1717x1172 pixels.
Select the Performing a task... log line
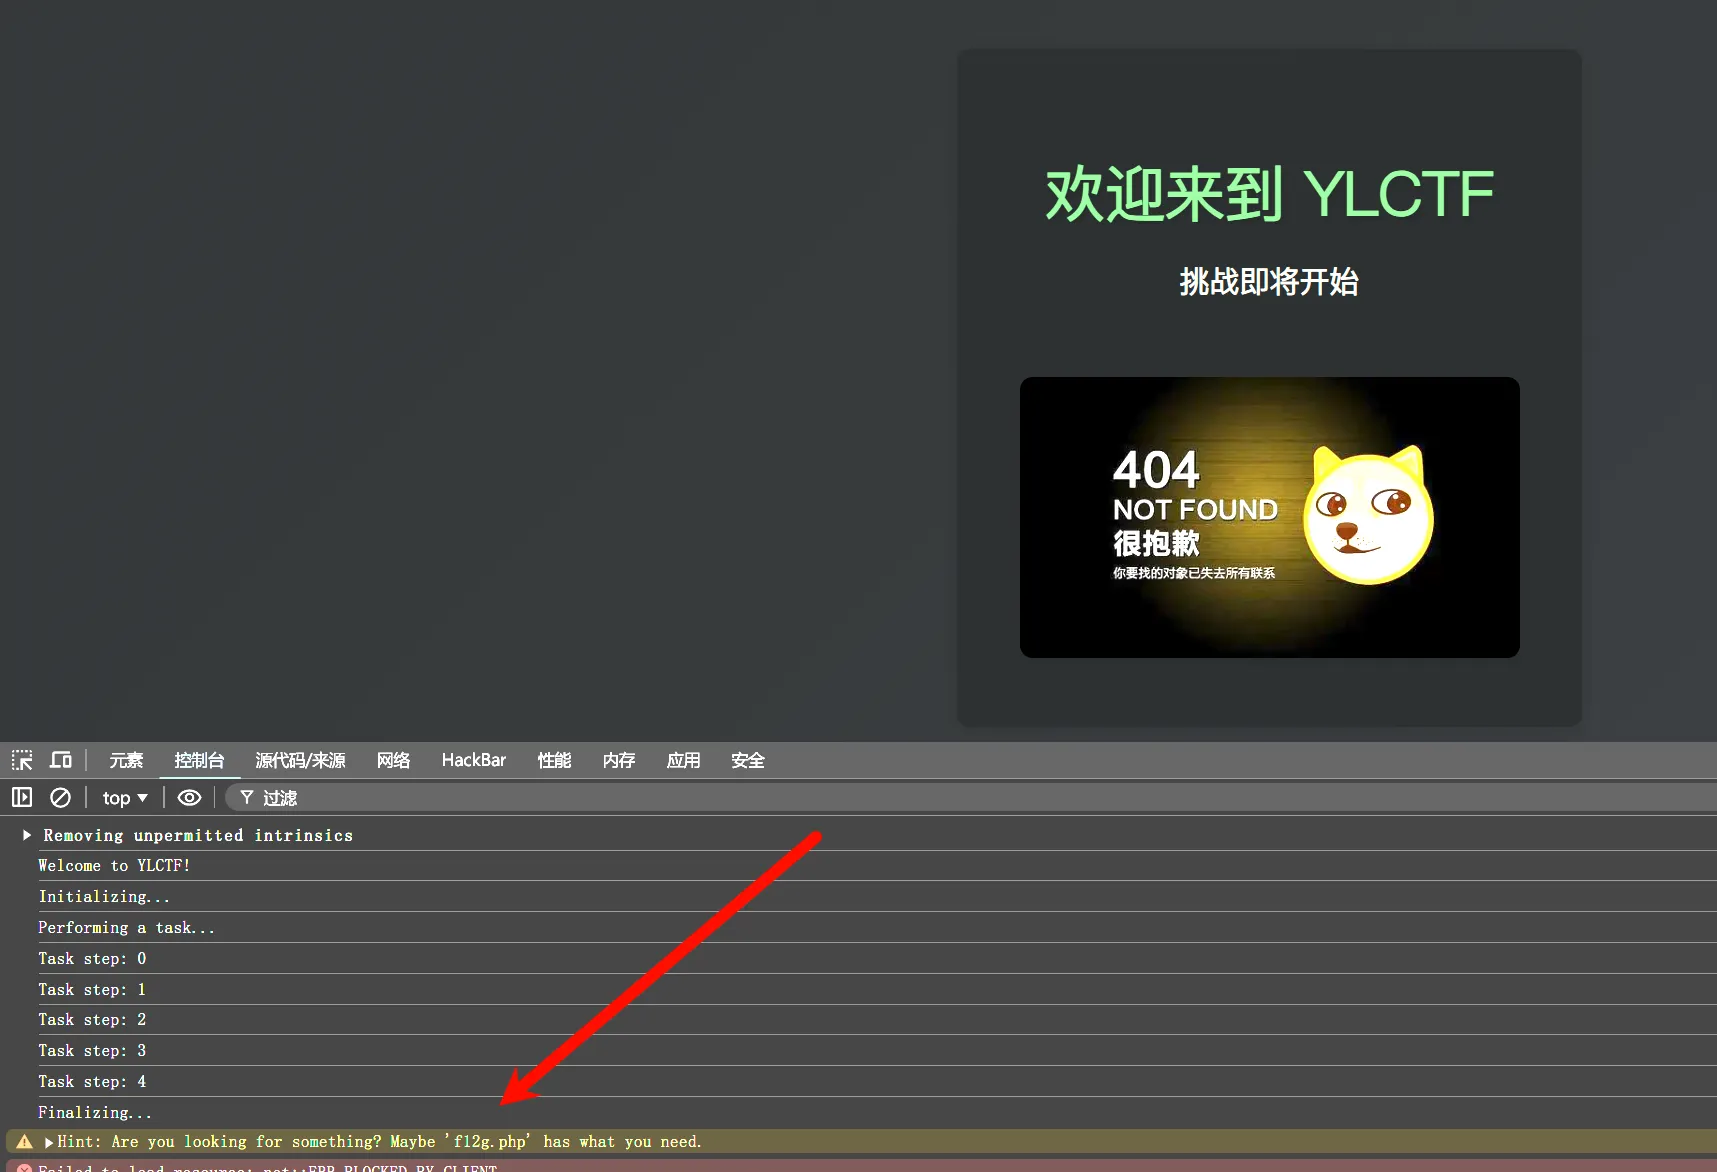click(126, 928)
